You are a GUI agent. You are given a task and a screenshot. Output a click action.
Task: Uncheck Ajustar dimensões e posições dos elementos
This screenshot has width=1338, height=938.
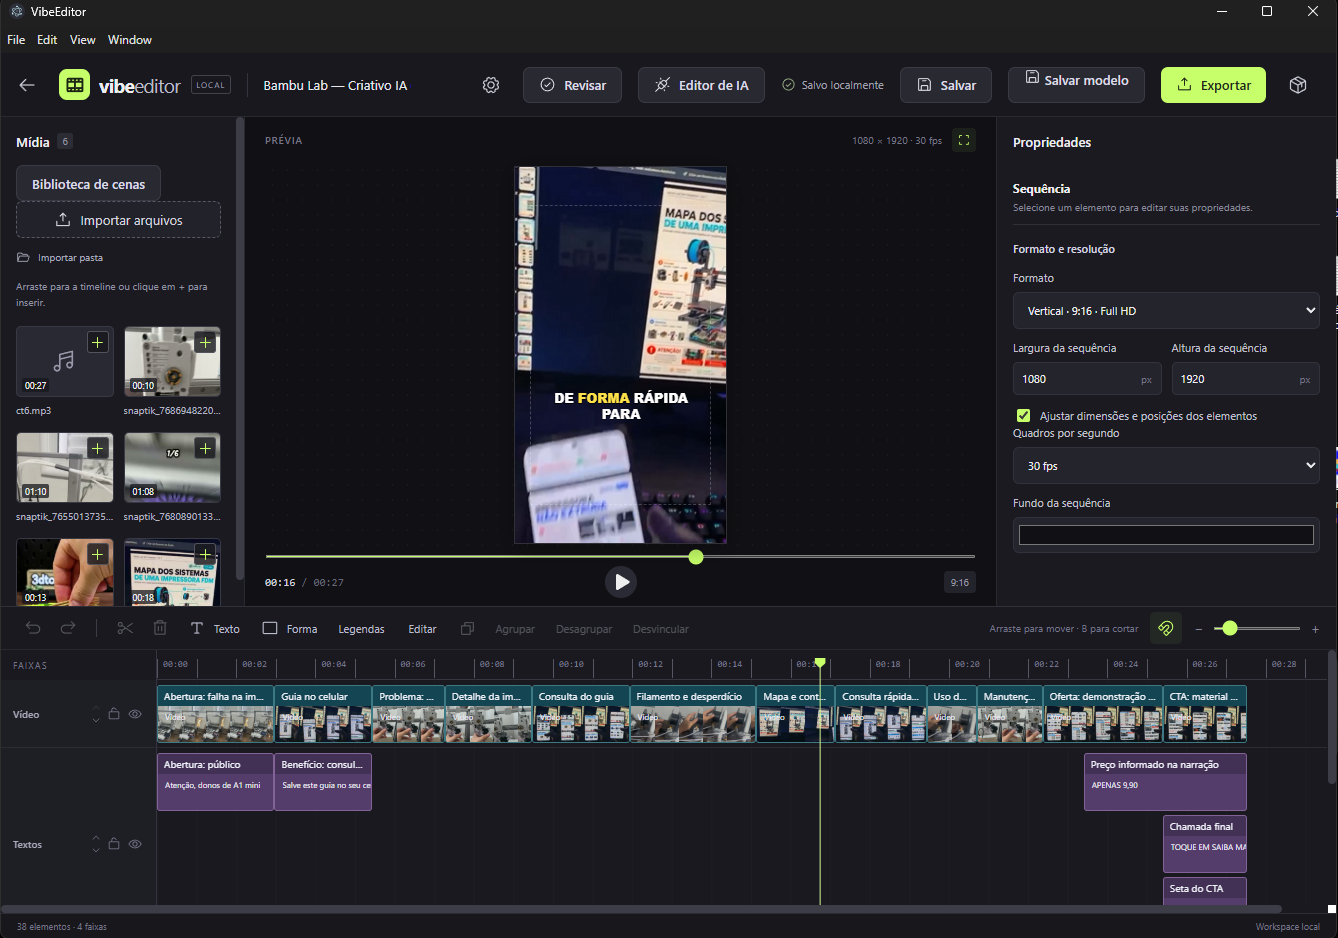(x=1023, y=415)
